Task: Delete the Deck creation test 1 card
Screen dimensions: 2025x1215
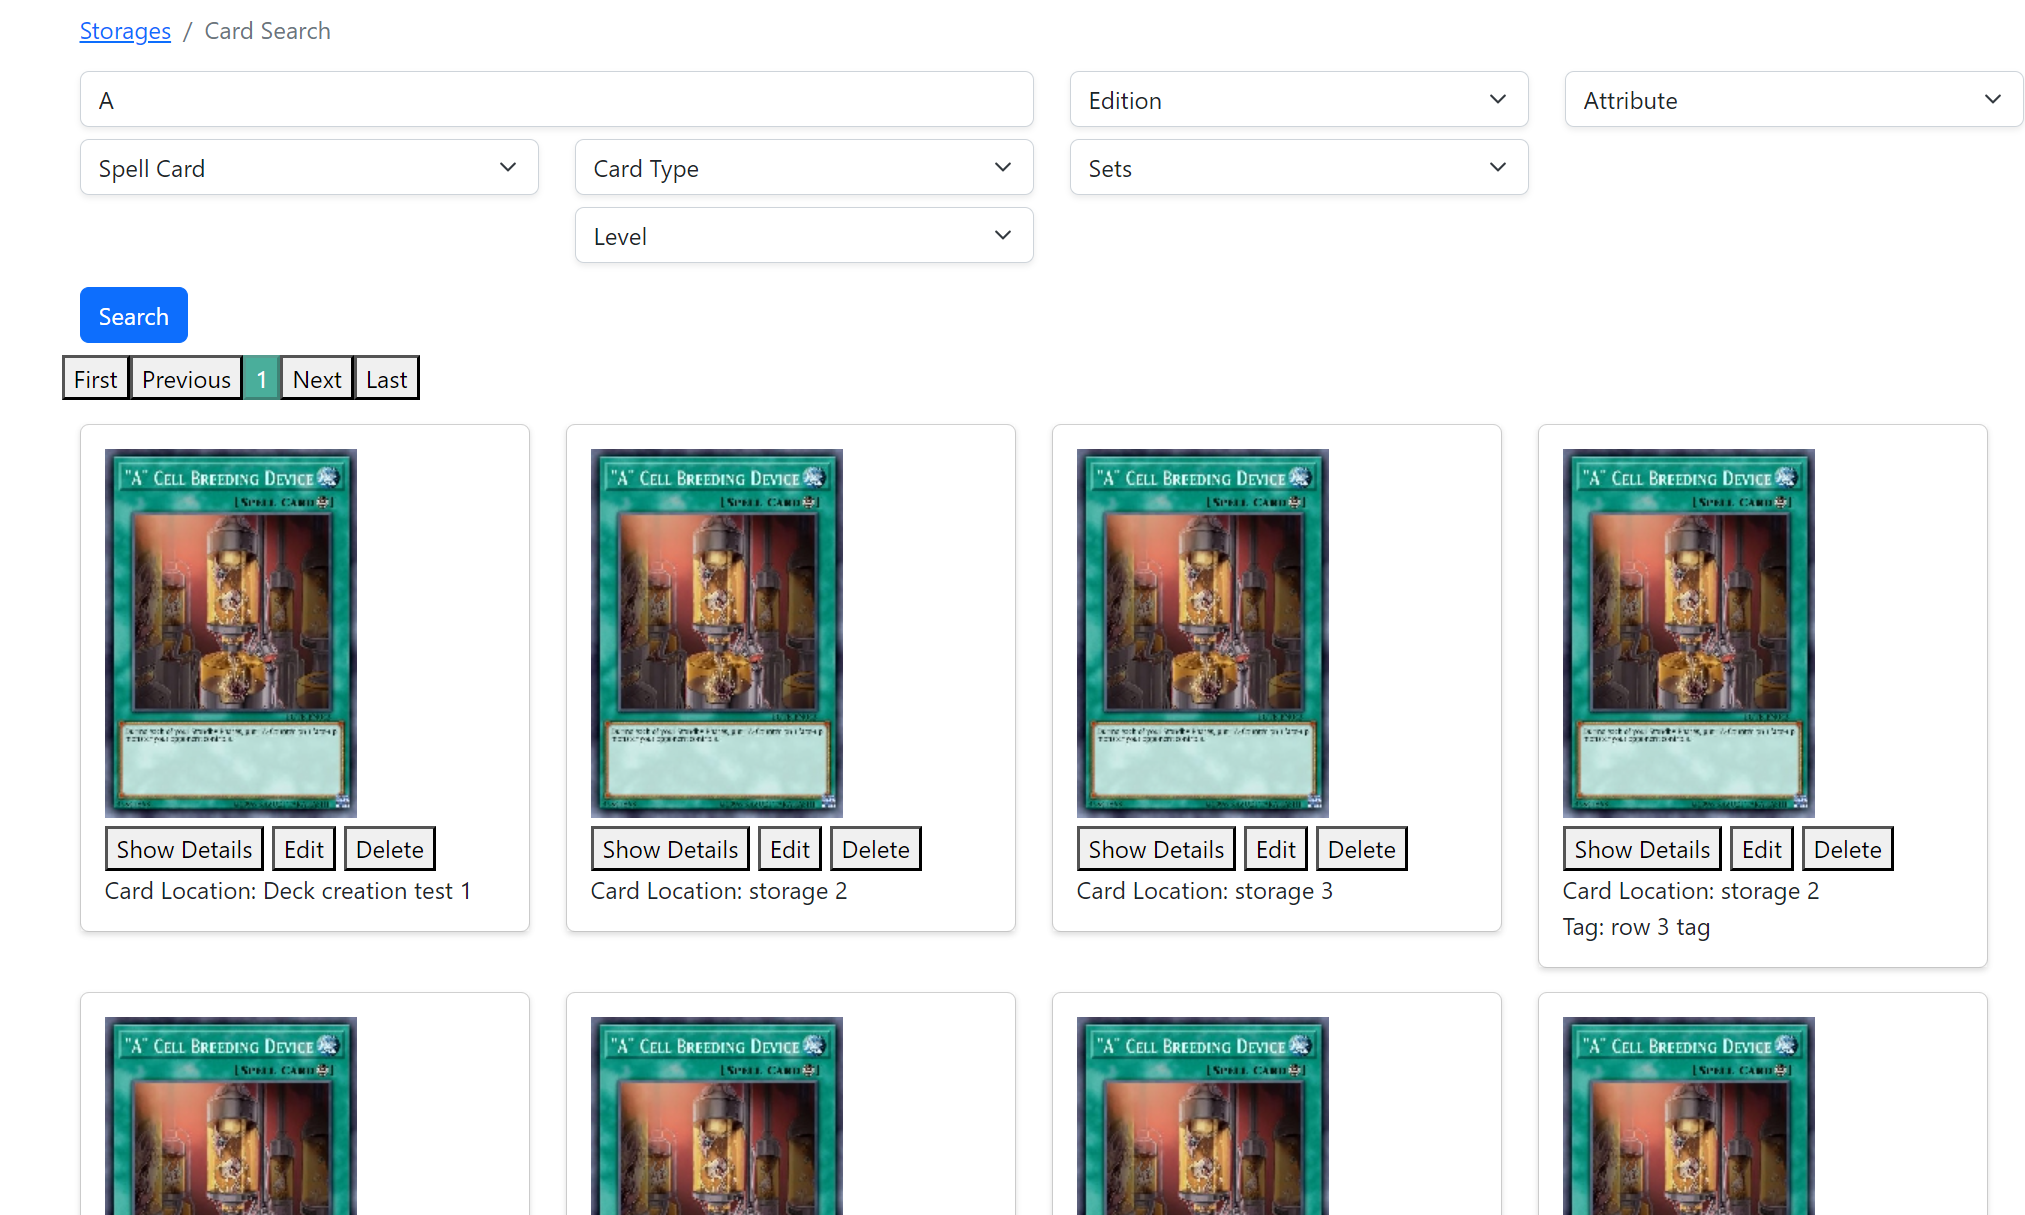Action: pos(390,848)
